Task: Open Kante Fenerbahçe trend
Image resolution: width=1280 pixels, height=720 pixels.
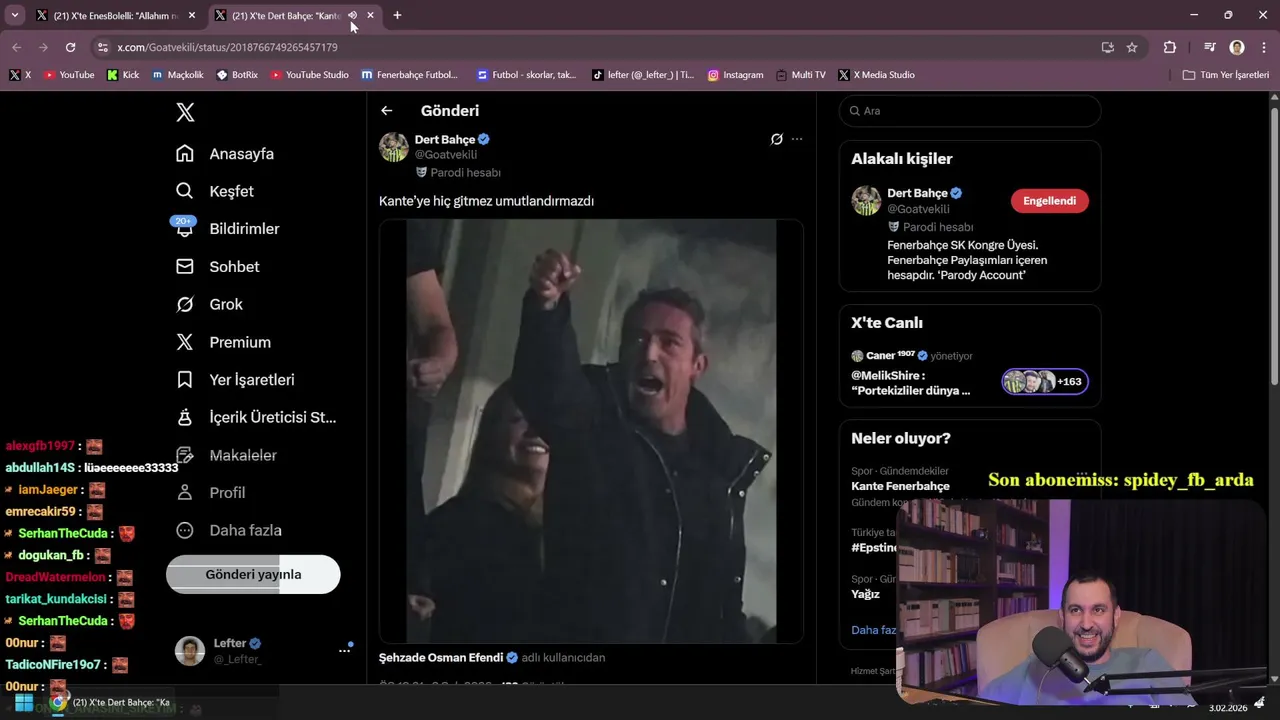Action: (x=900, y=486)
